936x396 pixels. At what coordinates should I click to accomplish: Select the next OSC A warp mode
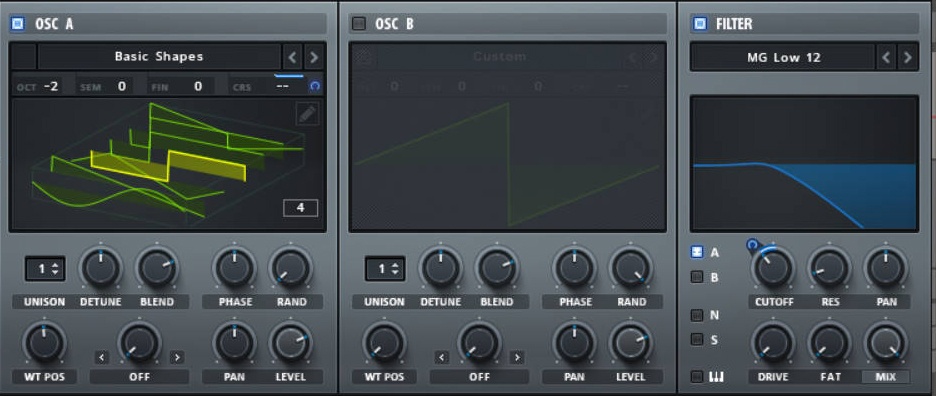coord(177,357)
